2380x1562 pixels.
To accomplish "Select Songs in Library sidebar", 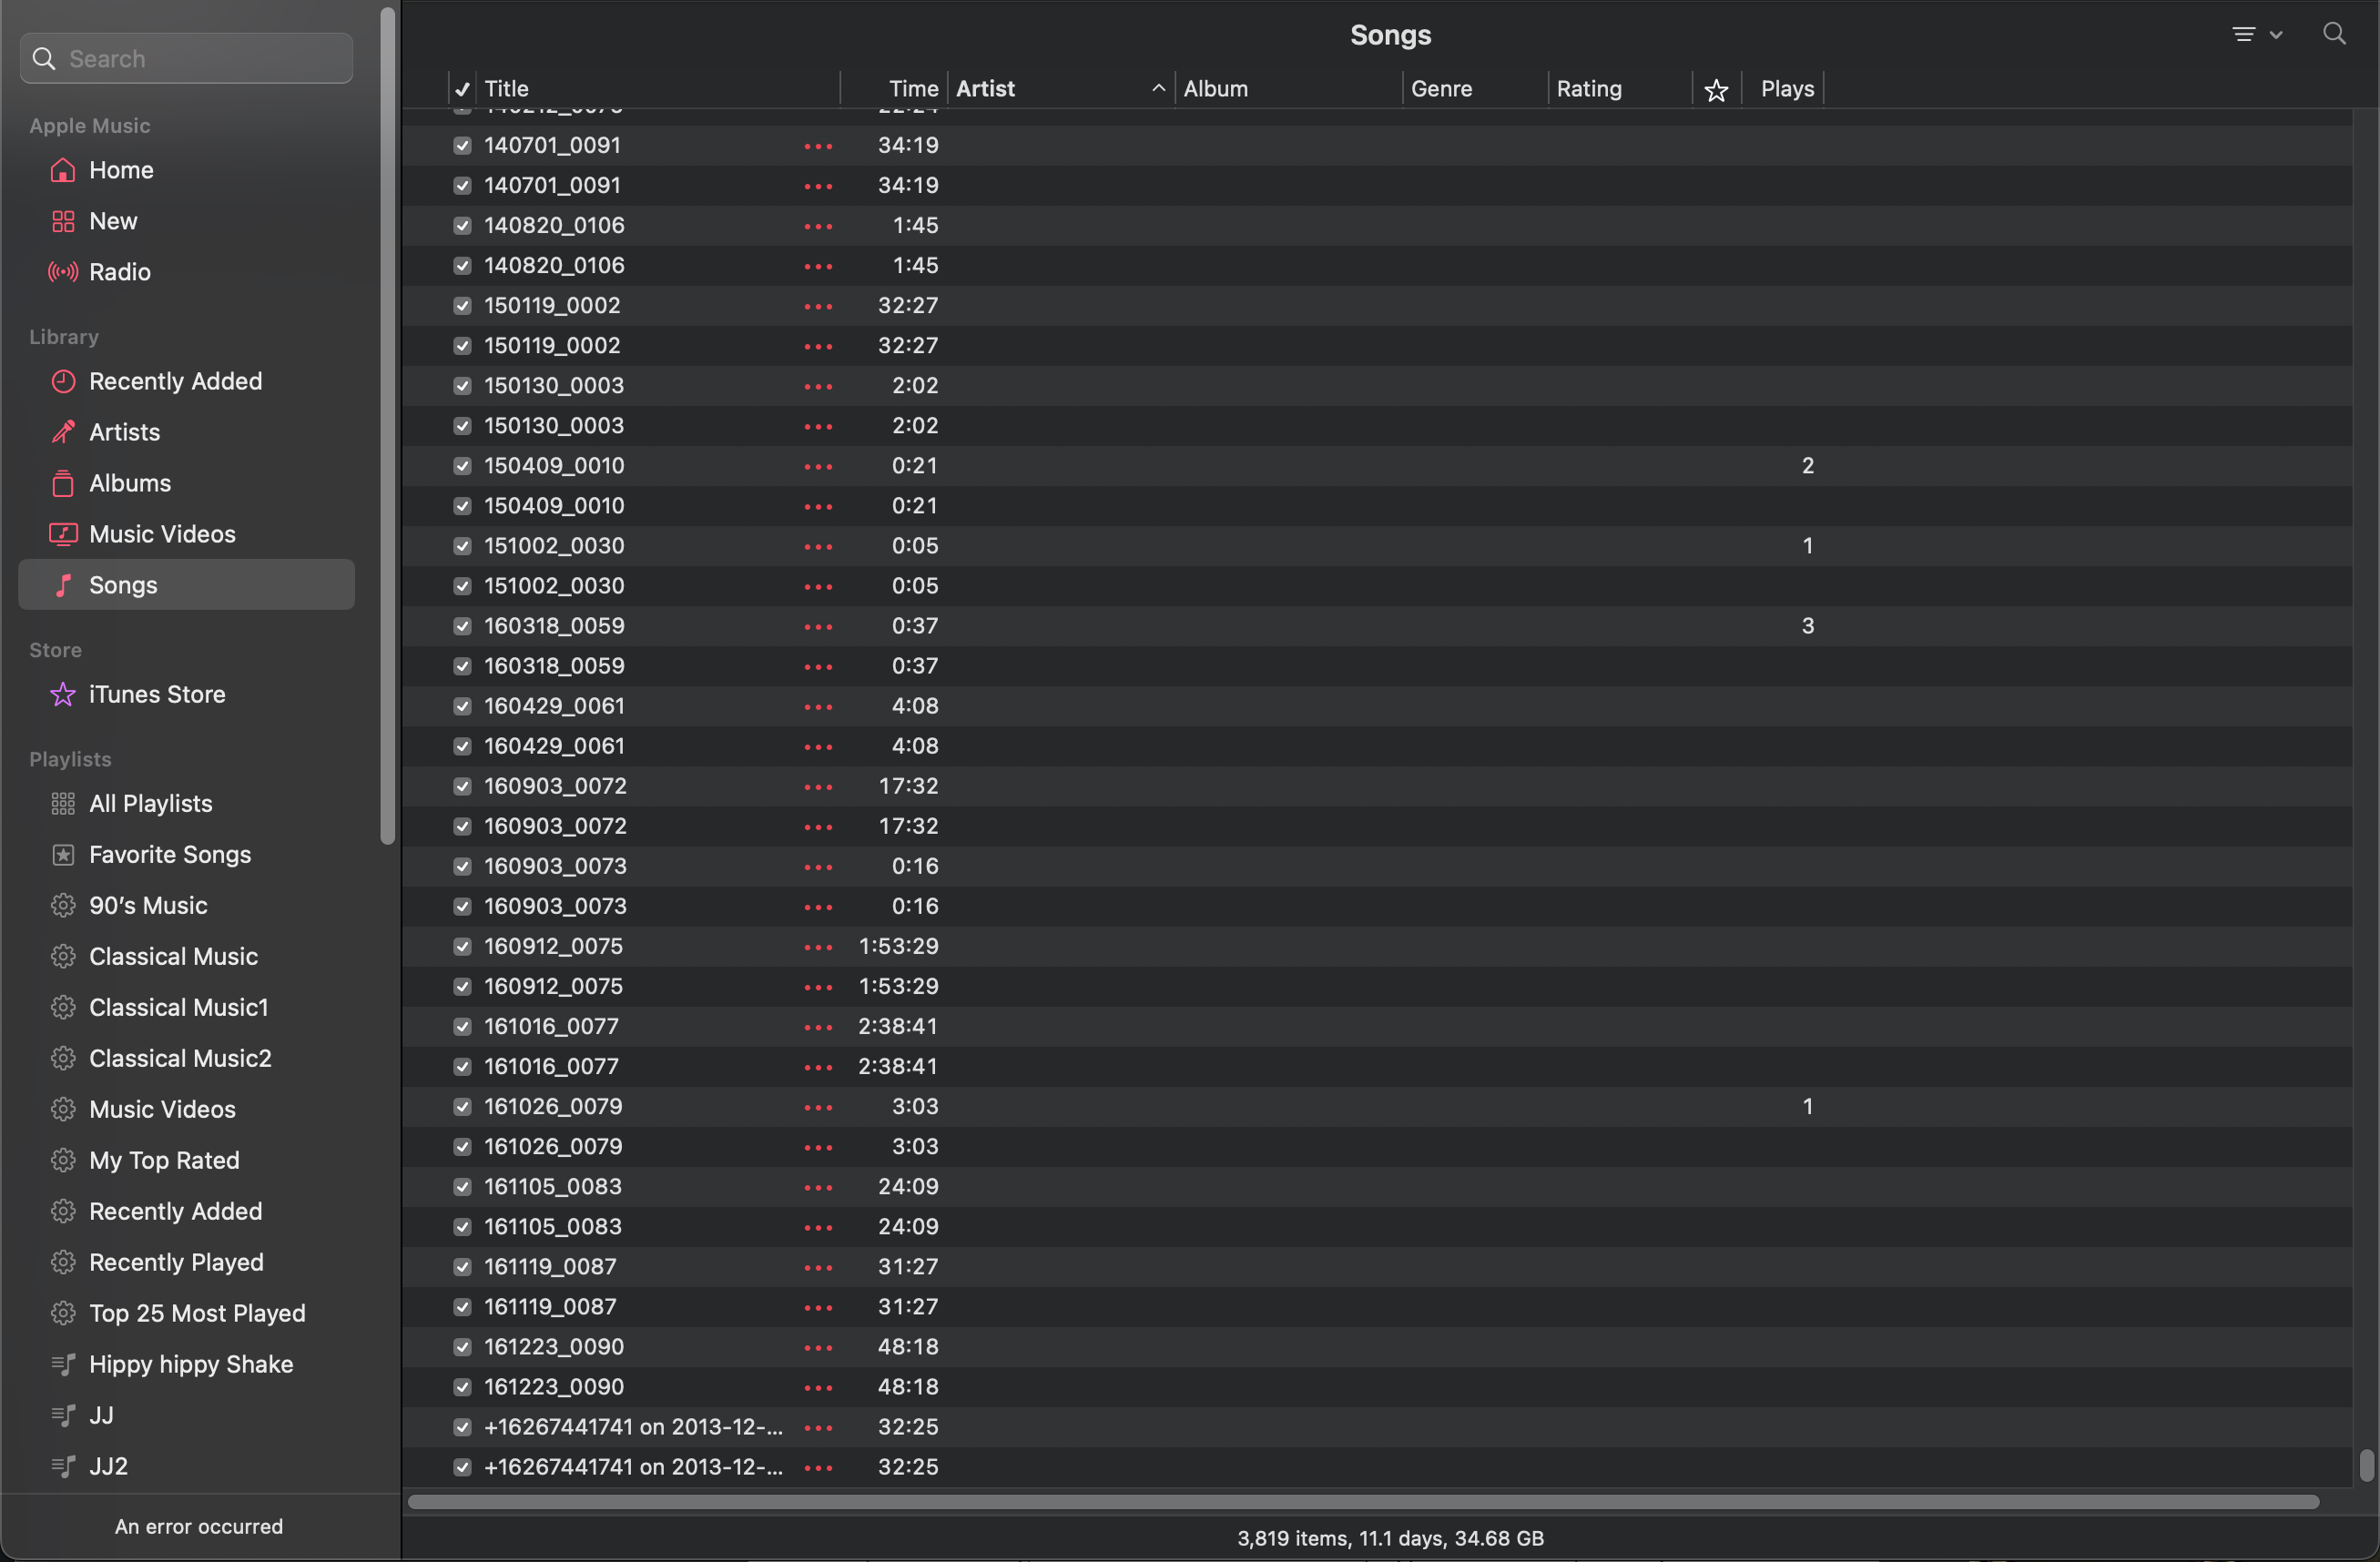I will coord(123,585).
